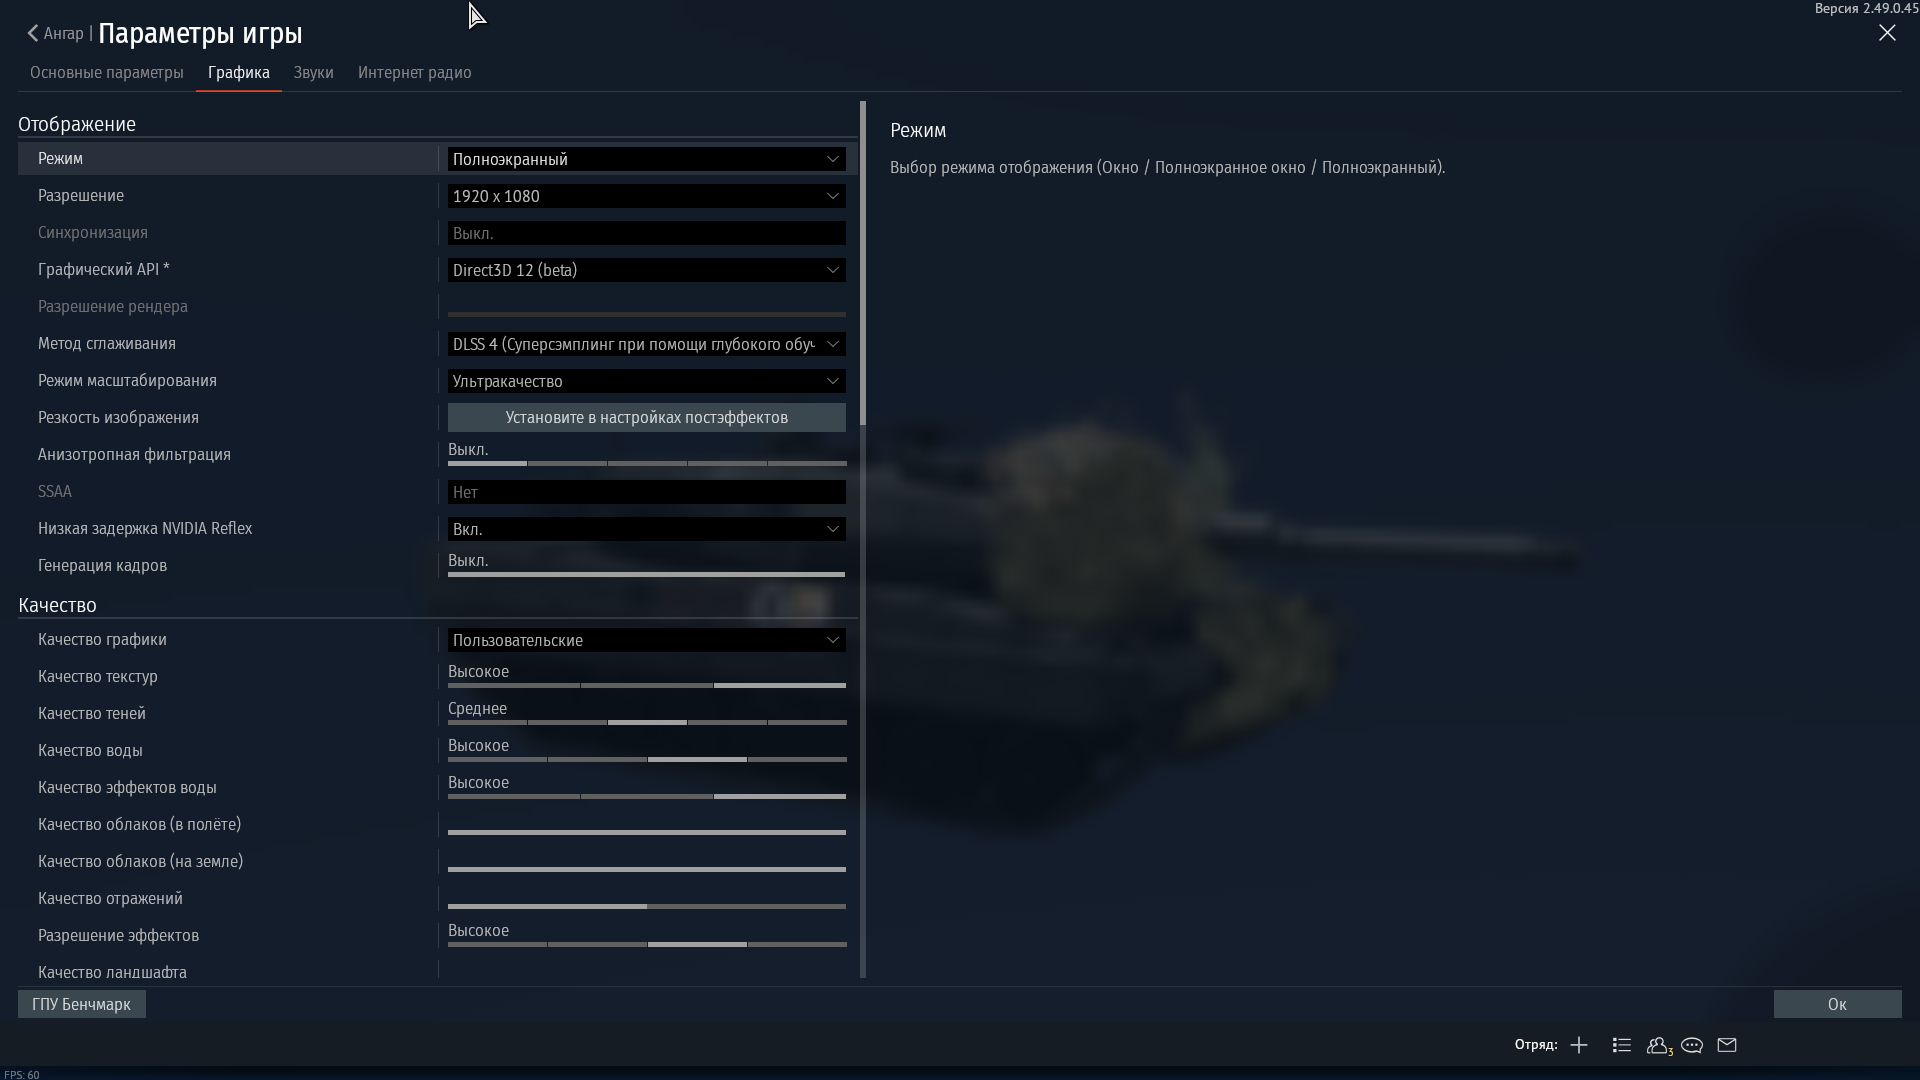This screenshot has width=1920, height=1080.
Task: Open the Низкая задержка NVIDIA Reflex dropdown
Action: [x=646, y=529]
